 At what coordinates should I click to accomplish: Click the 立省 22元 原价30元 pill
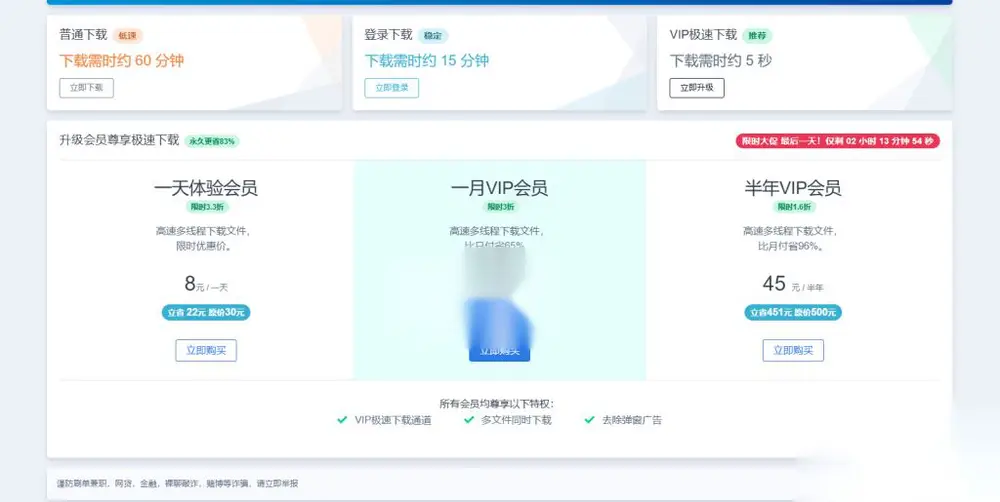coord(206,313)
